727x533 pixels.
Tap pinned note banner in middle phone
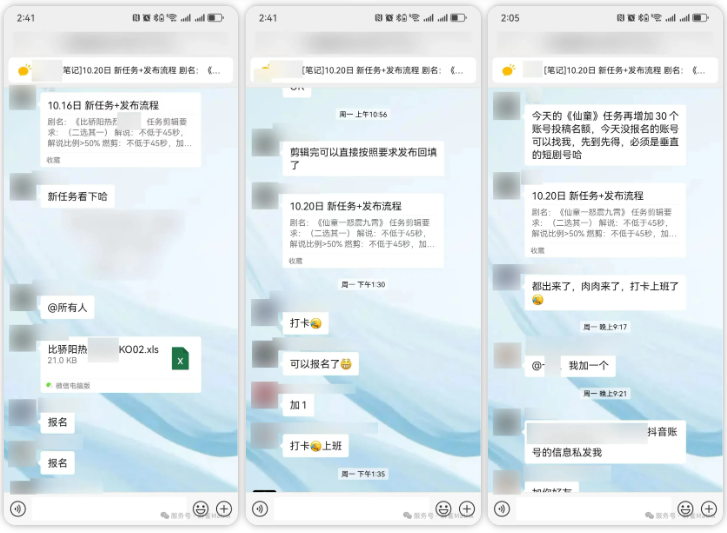coord(363,70)
